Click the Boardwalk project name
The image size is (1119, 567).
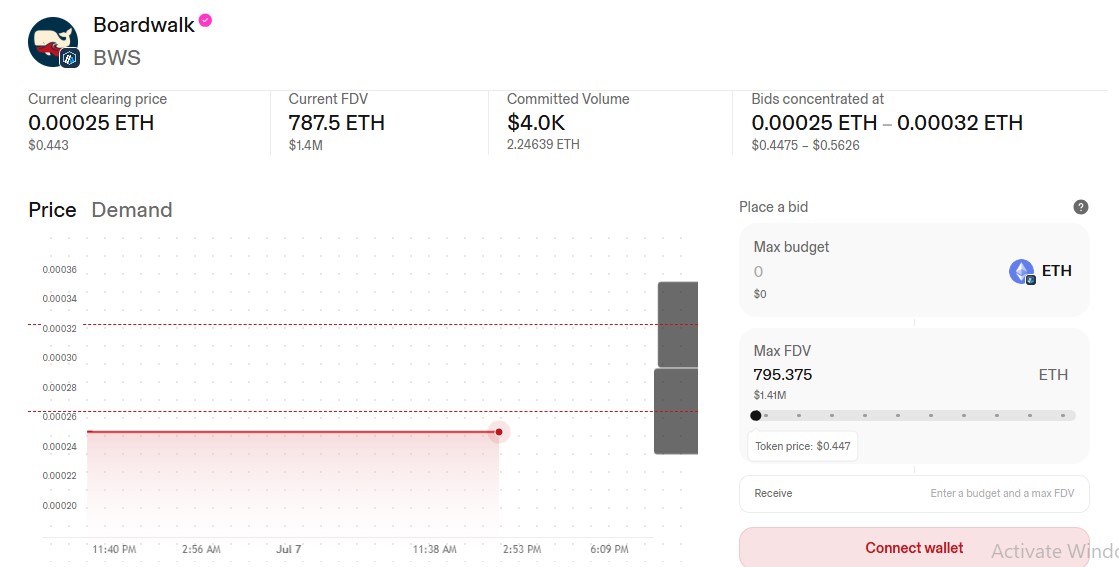coord(144,25)
